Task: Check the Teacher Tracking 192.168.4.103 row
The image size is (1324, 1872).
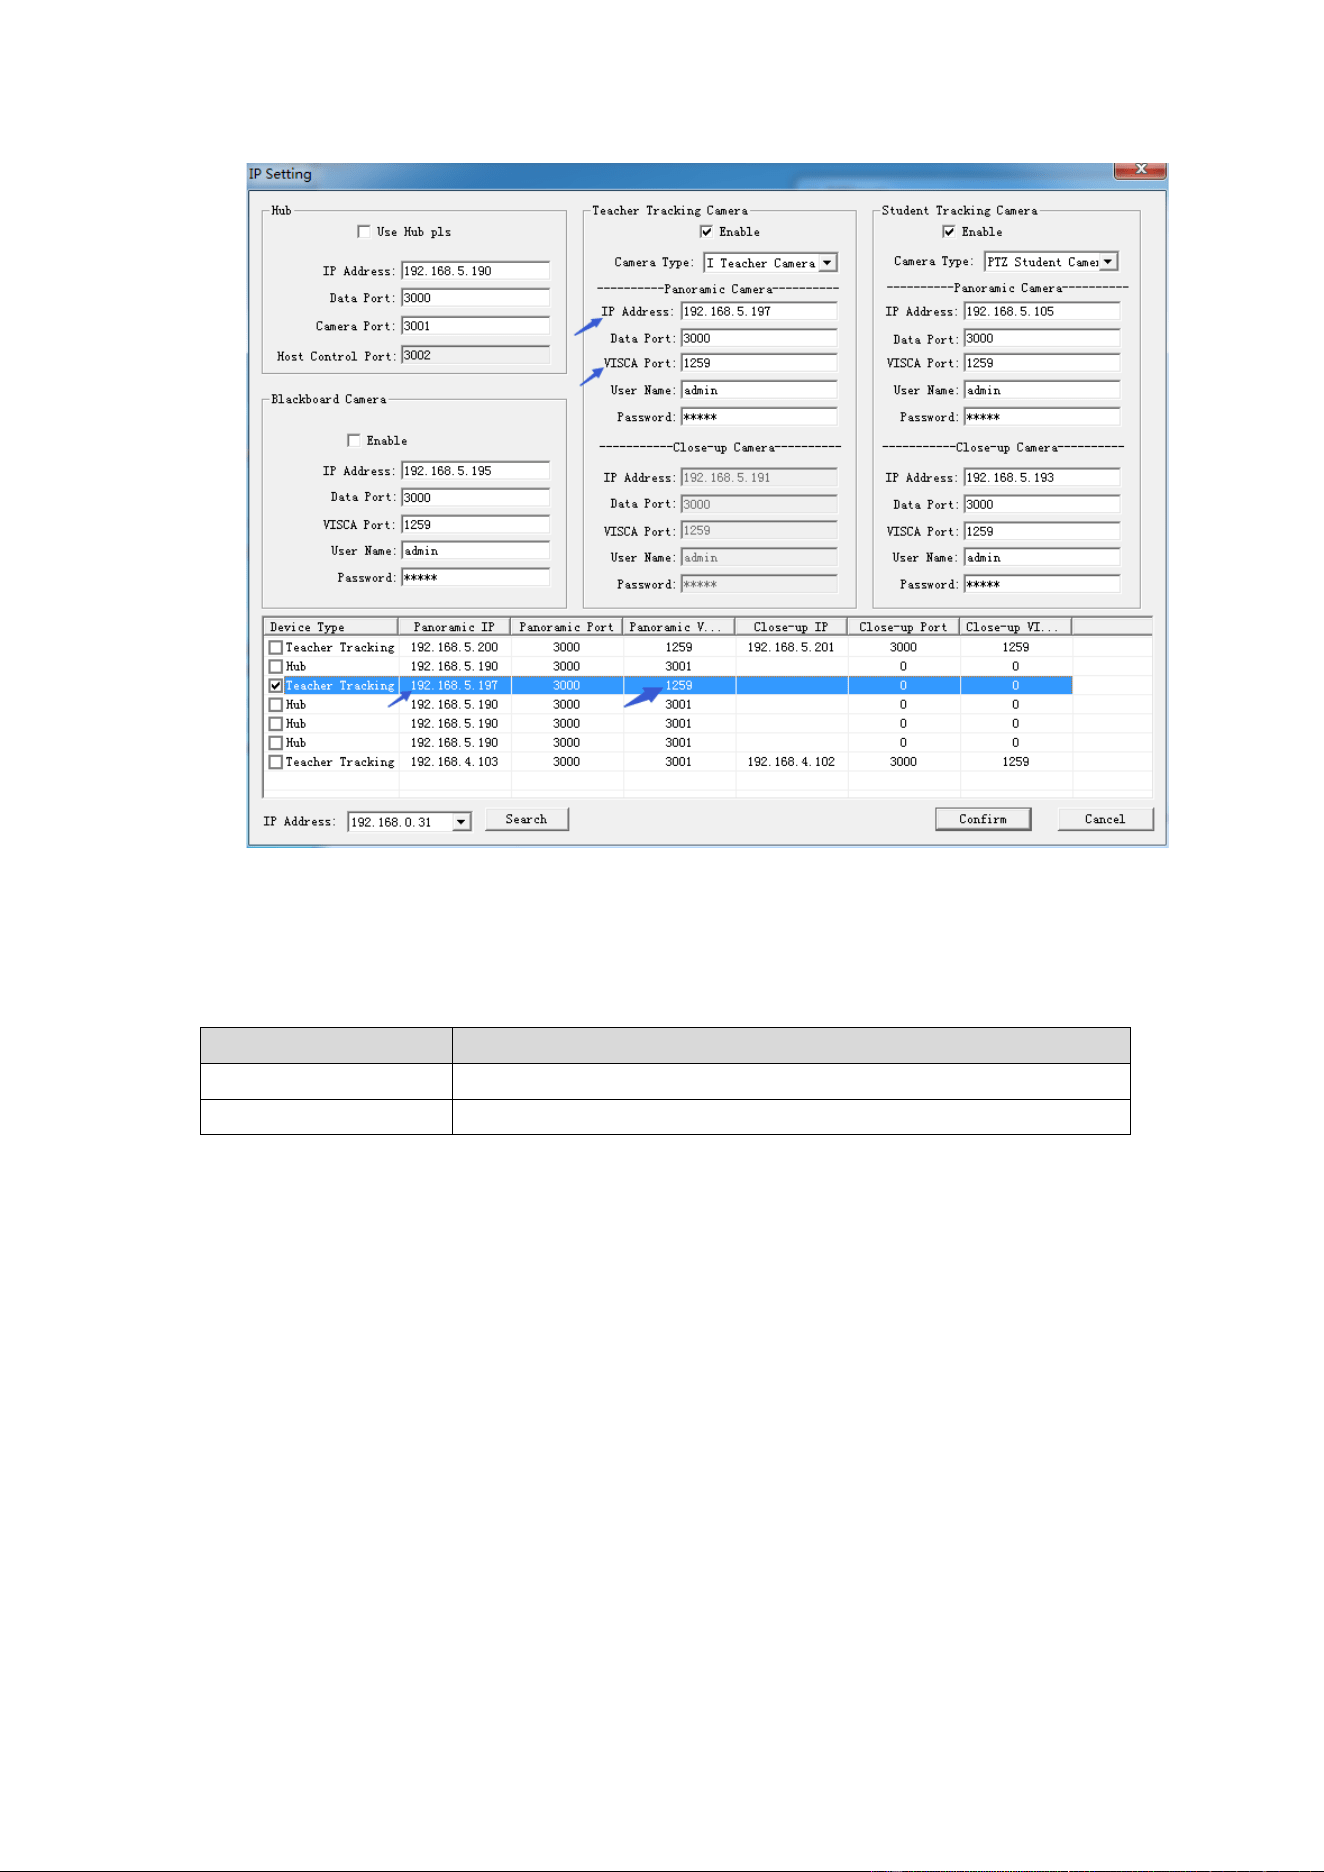Action: (276, 762)
